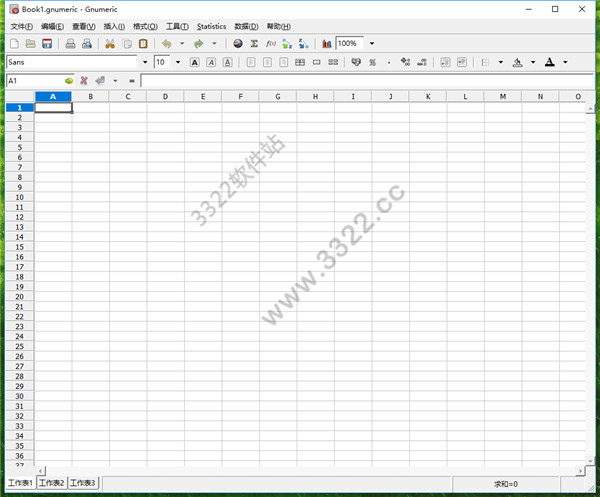Expand the Redo history dropdown arrow
Screen dimensions: 600x497
(214, 44)
